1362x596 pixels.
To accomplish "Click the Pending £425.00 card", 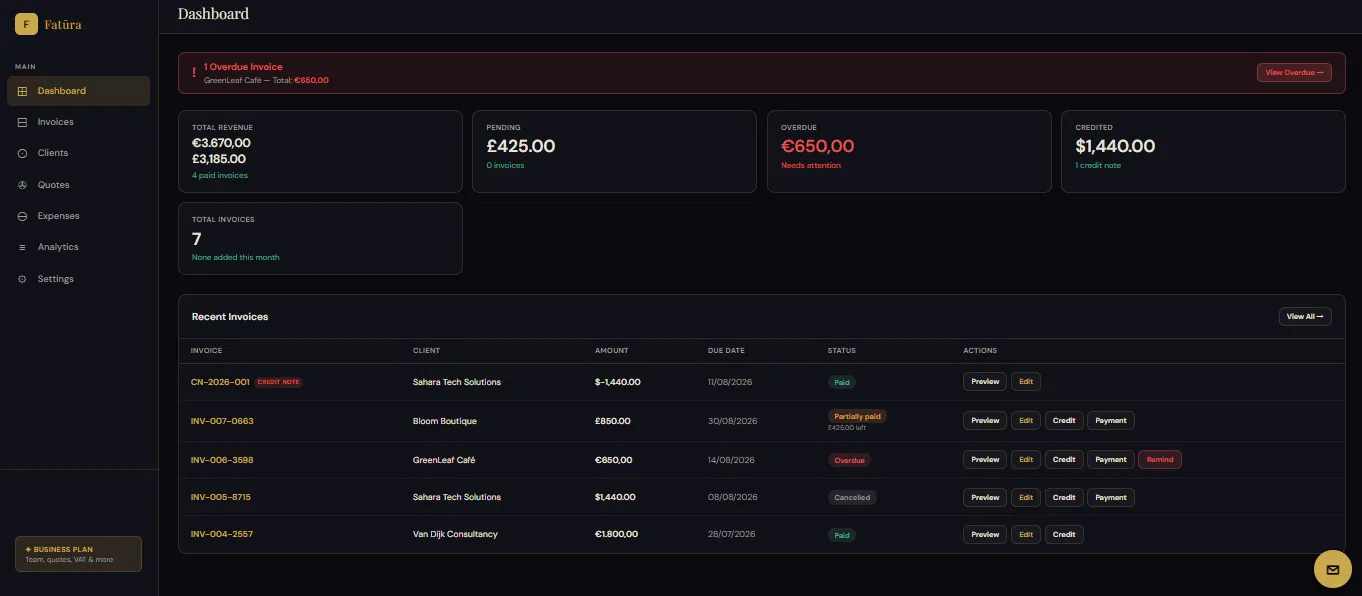I will (x=614, y=151).
